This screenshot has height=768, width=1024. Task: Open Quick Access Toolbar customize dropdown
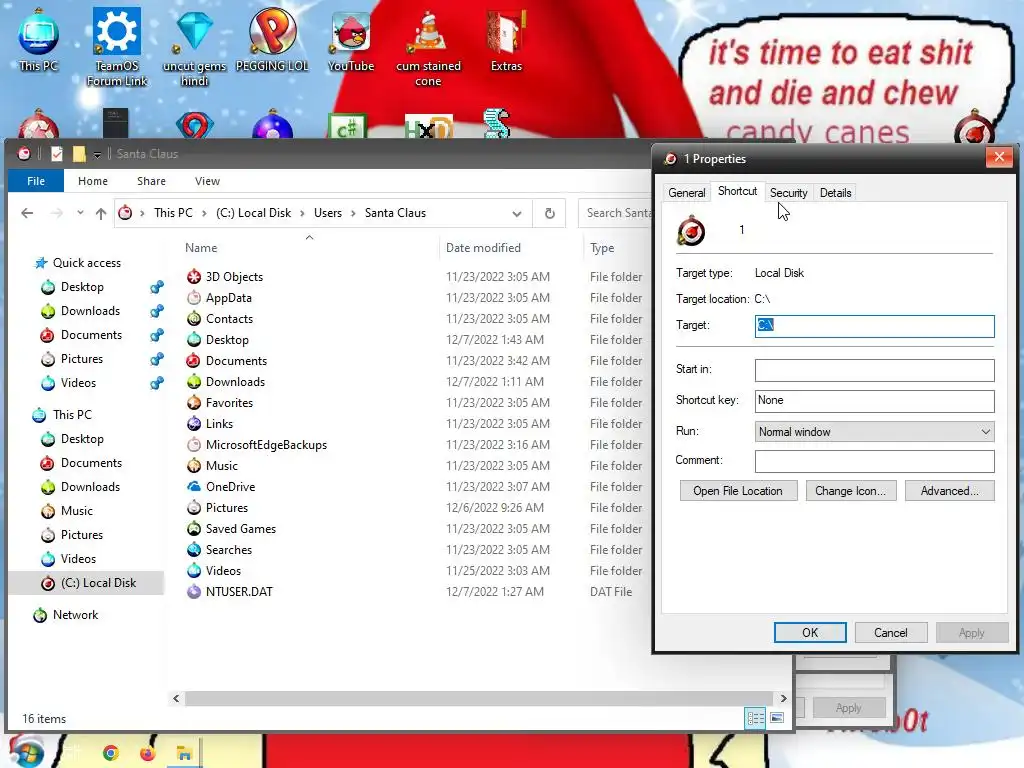[x=97, y=155]
